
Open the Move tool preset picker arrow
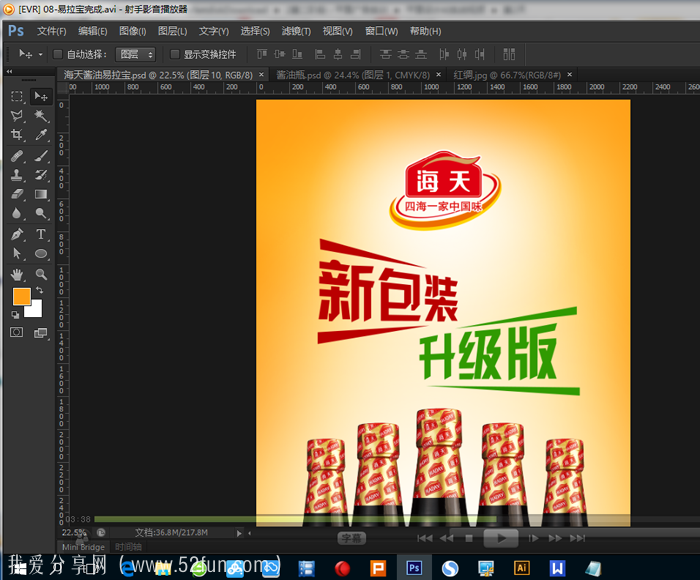click(x=41, y=54)
